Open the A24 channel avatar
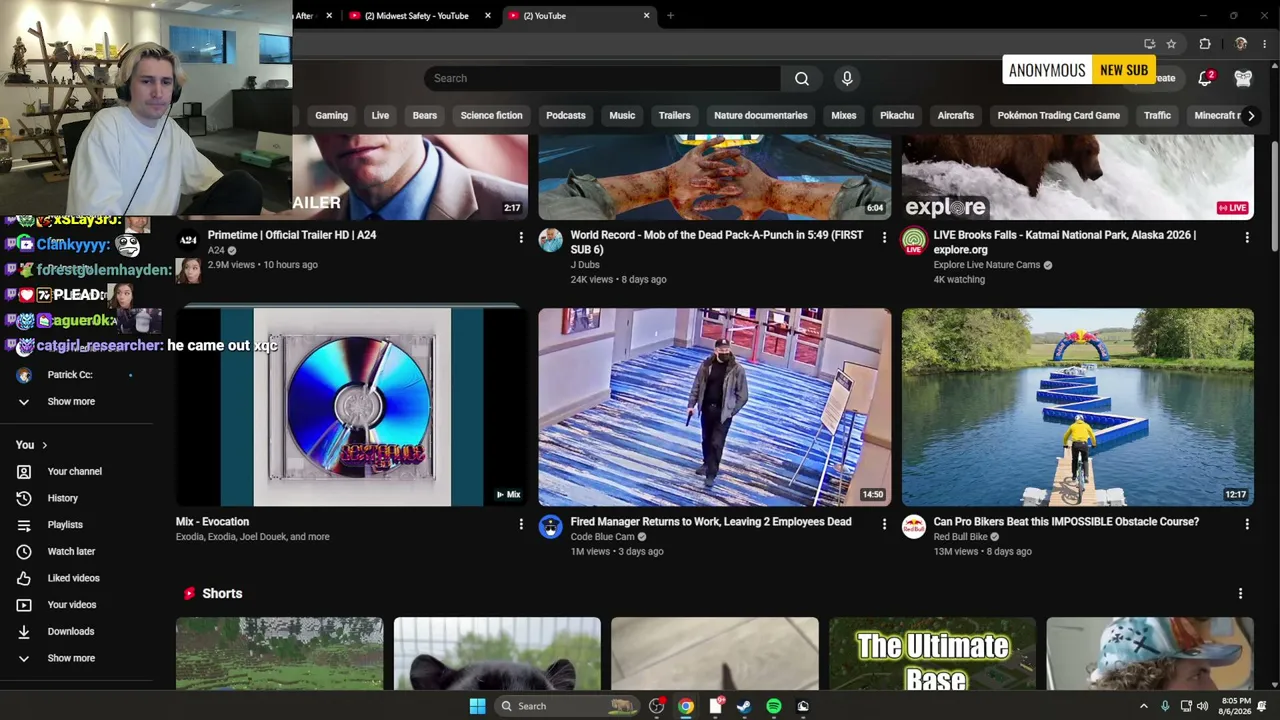Screen dimensions: 1280x720 (188, 240)
